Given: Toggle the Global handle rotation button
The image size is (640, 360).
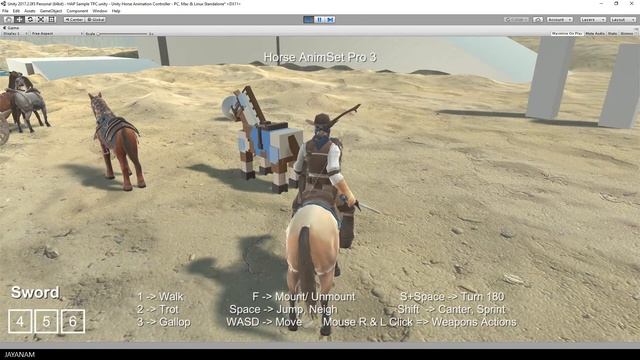Looking at the screenshot, I should coord(96,19).
